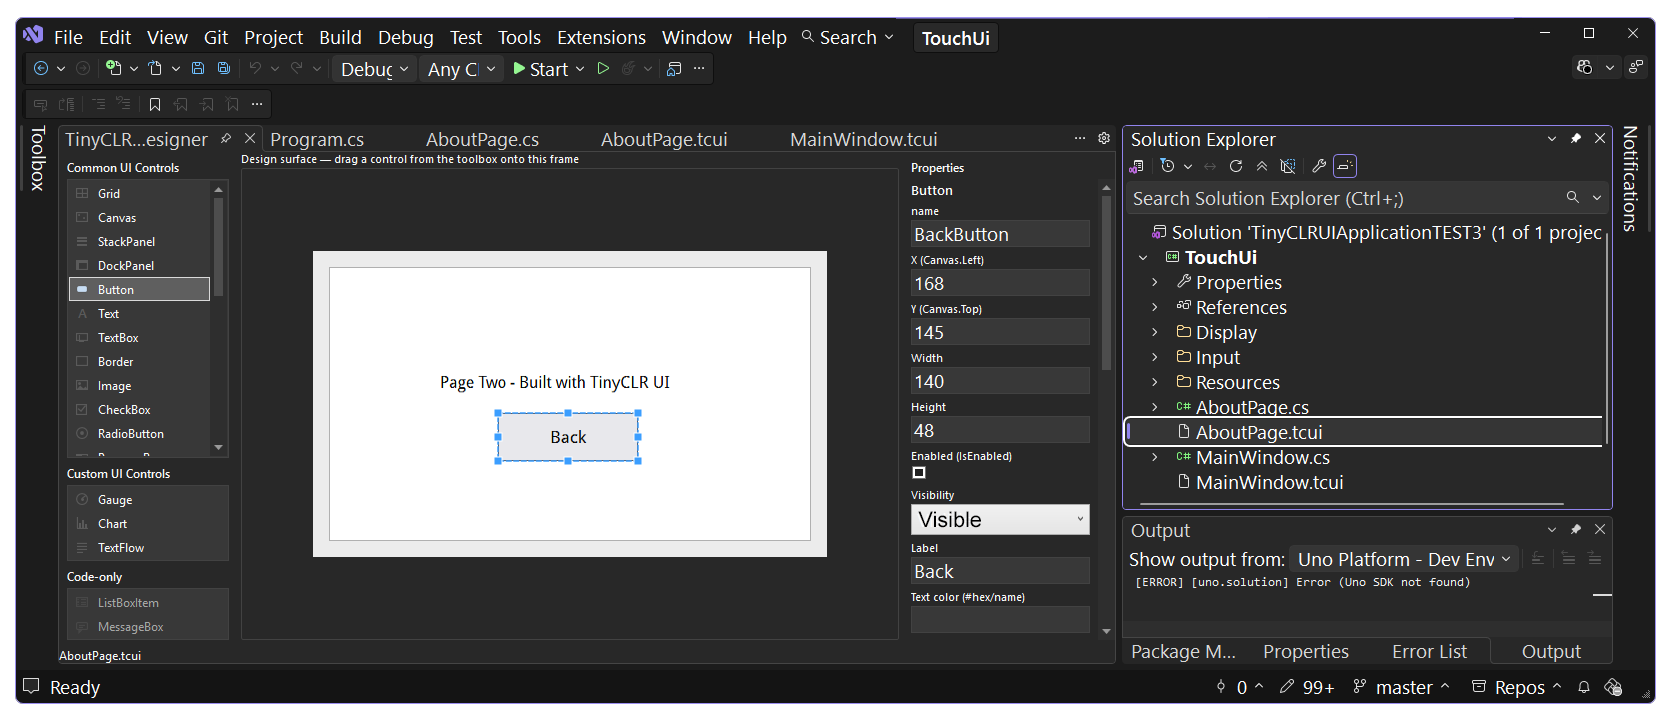
Task: Click the magnifier icon in the Solution Explorer search box
Action: (x=1573, y=198)
